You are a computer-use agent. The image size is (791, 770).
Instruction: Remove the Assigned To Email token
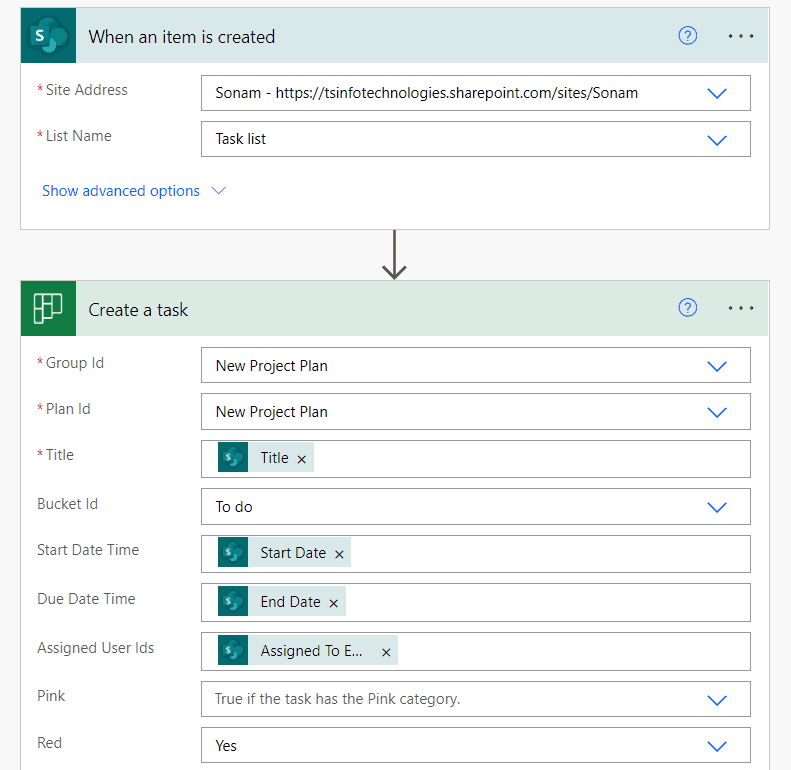[386, 652]
